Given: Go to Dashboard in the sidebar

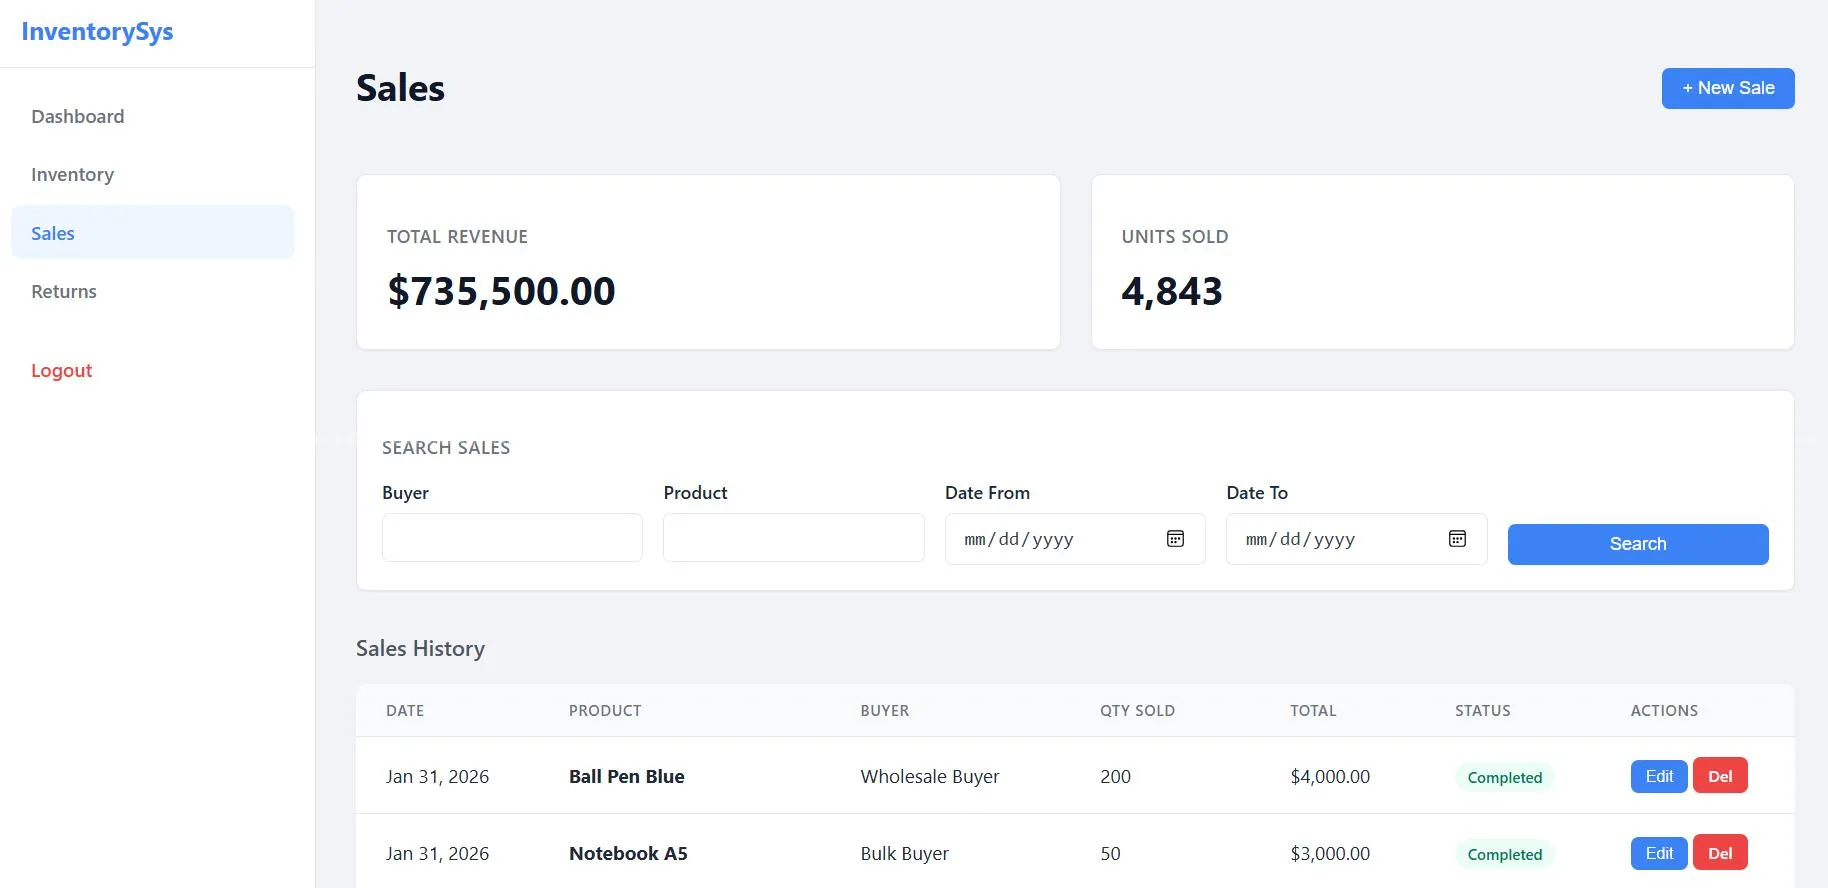Looking at the screenshot, I should 78,116.
